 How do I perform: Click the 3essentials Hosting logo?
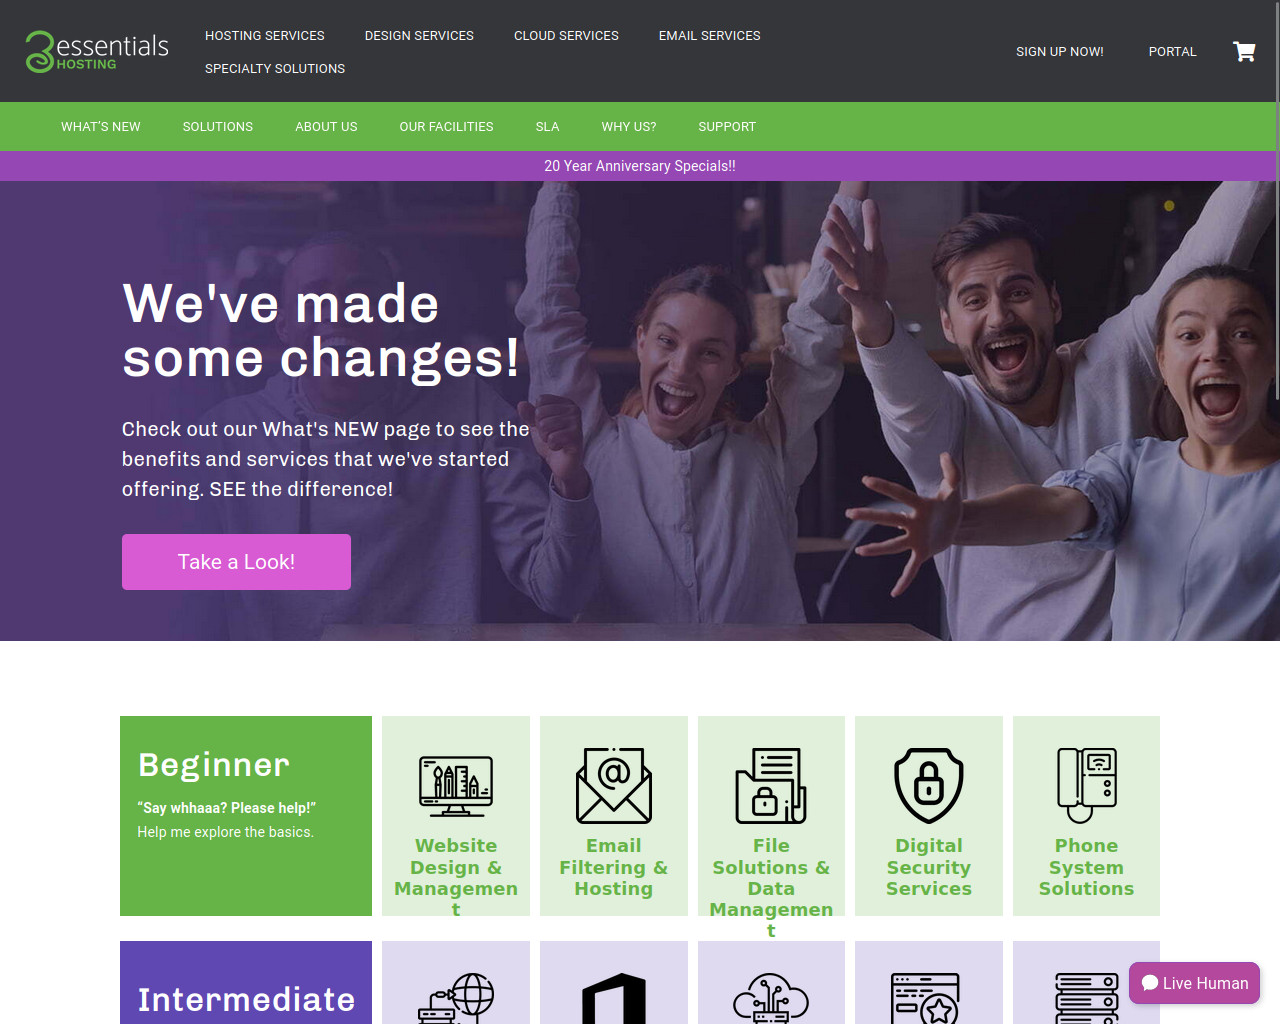97,51
